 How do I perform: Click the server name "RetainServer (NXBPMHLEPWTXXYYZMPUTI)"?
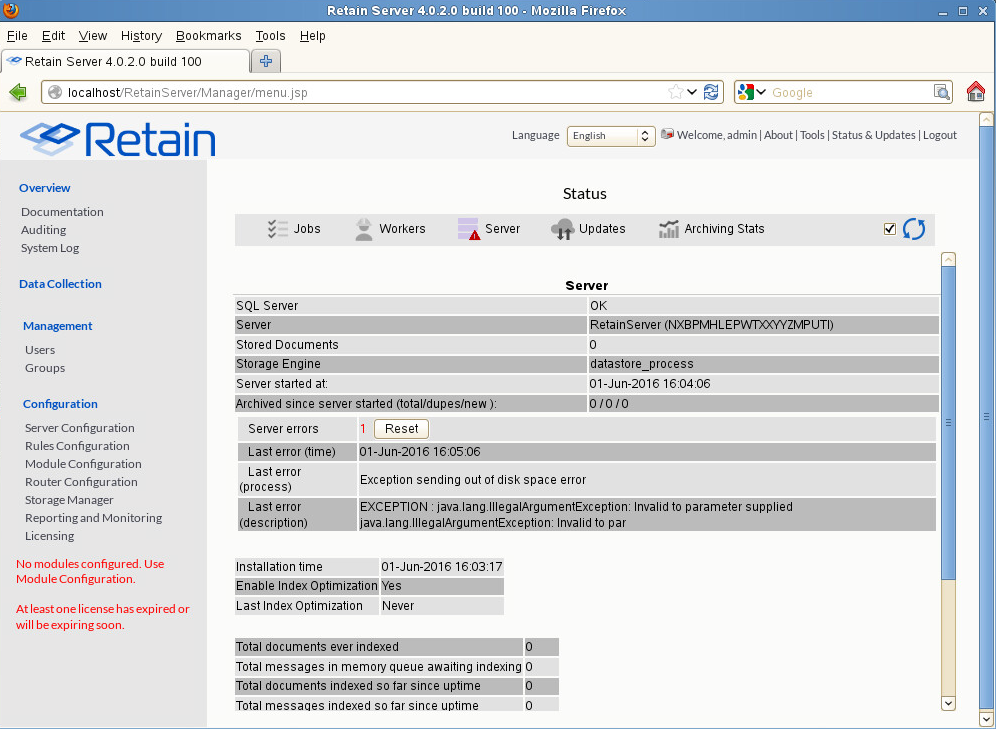coord(711,325)
